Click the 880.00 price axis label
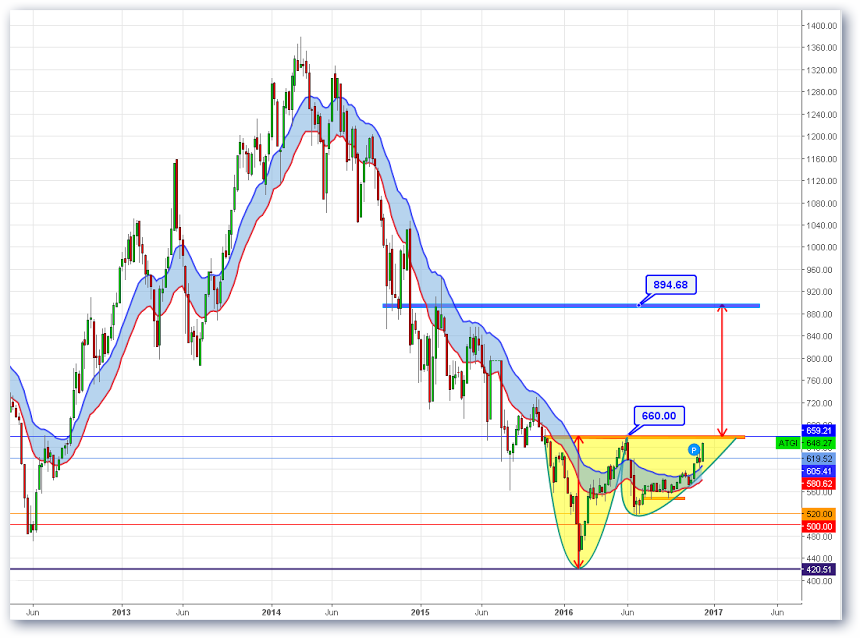 click(x=821, y=314)
